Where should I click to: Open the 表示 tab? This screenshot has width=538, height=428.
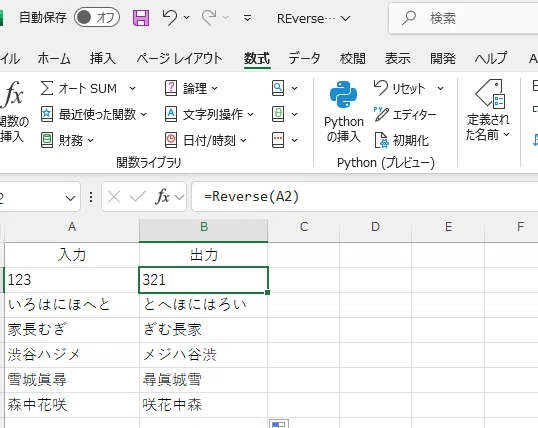point(397,58)
